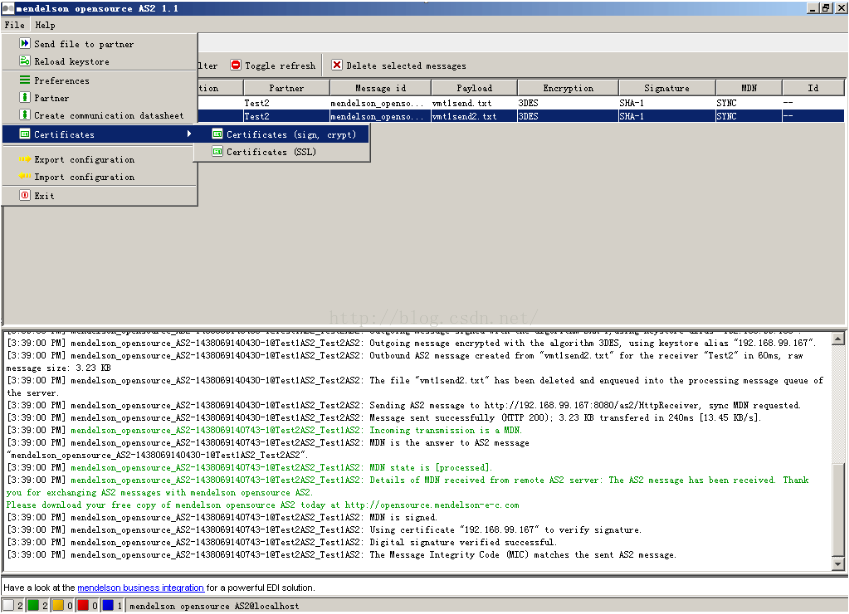
Task: Choose Send file to partner
Action: pyautogui.click(x=100, y=43)
